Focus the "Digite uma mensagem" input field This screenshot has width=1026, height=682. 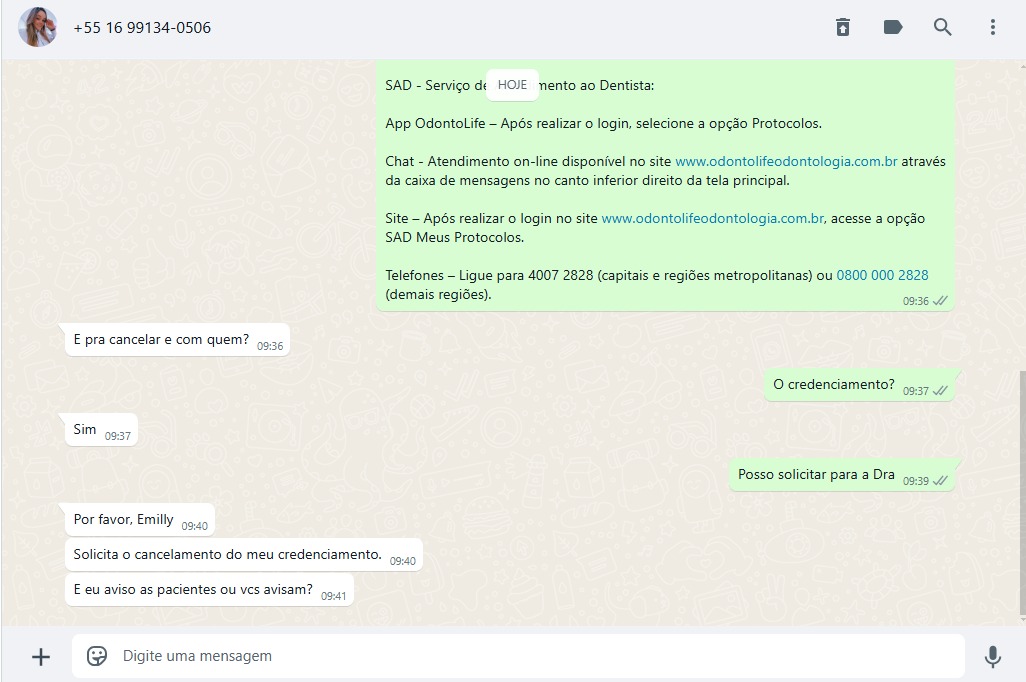[530, 656]
